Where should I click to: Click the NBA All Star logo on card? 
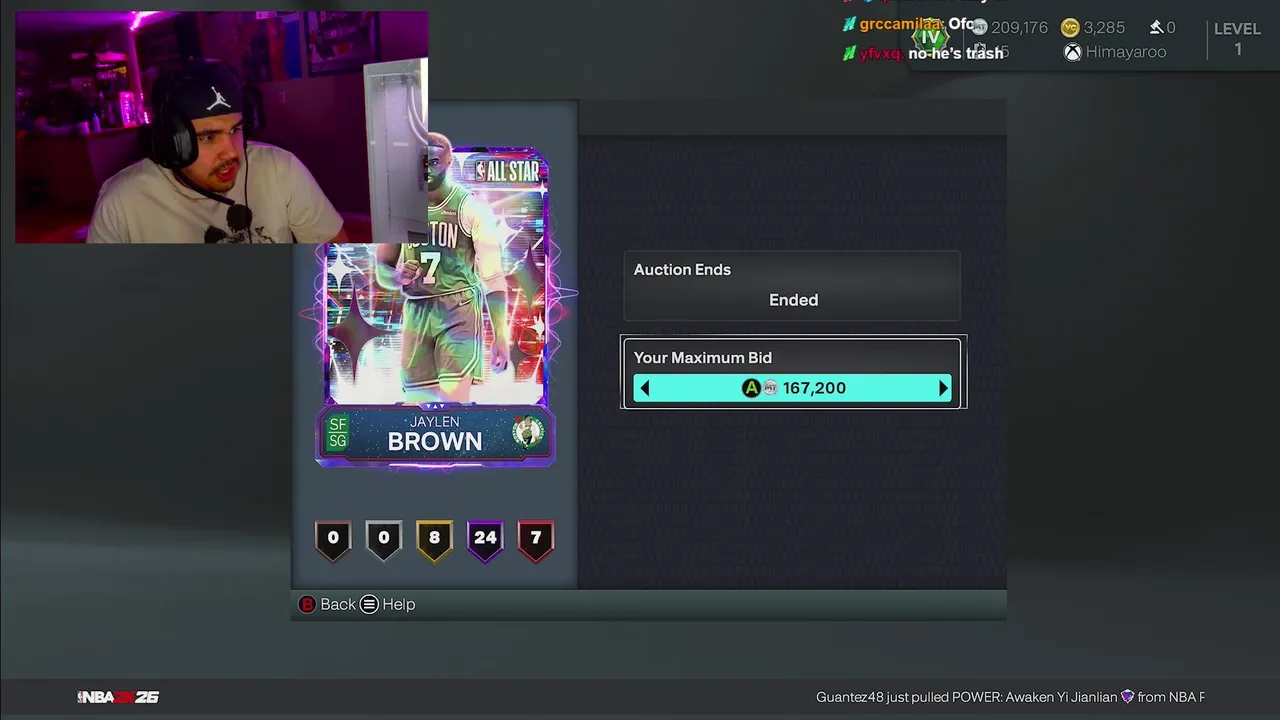[x=508, y=171]
